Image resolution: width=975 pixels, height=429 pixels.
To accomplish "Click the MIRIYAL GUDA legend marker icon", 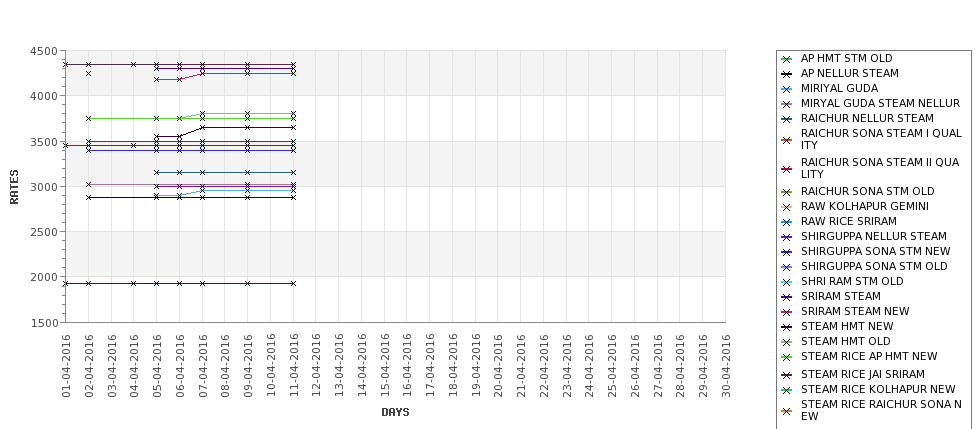I will click(787, 89).
